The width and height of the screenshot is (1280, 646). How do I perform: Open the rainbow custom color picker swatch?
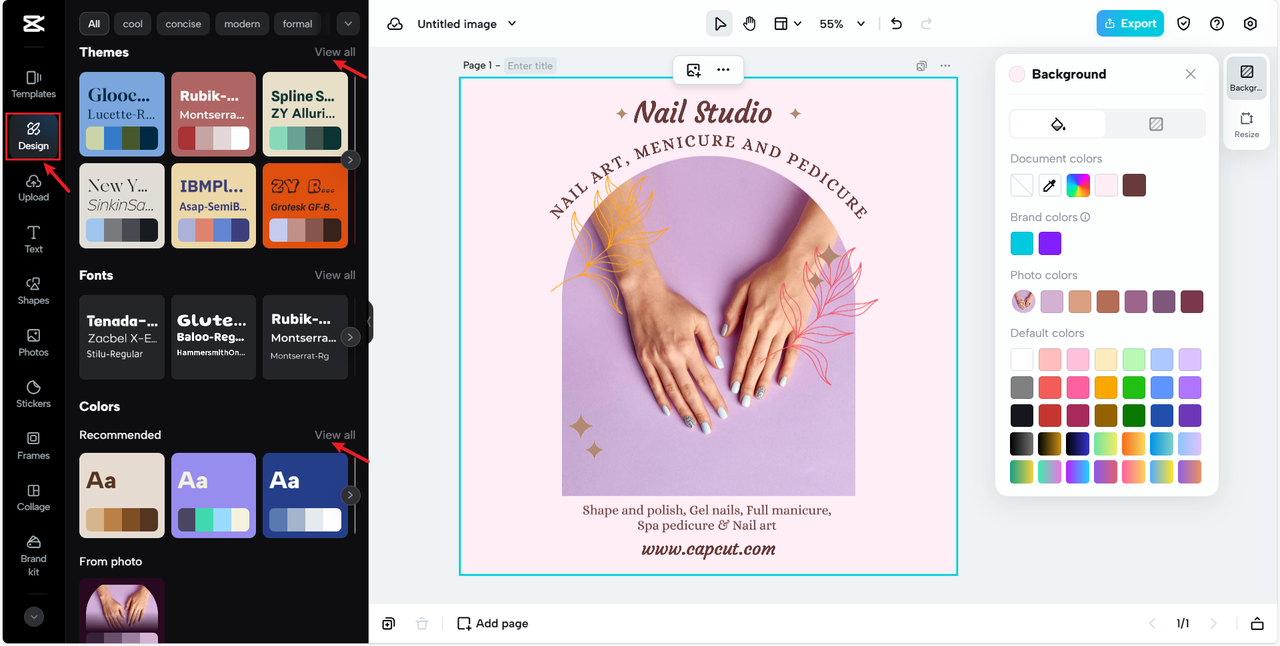(x=1078, y=185)
